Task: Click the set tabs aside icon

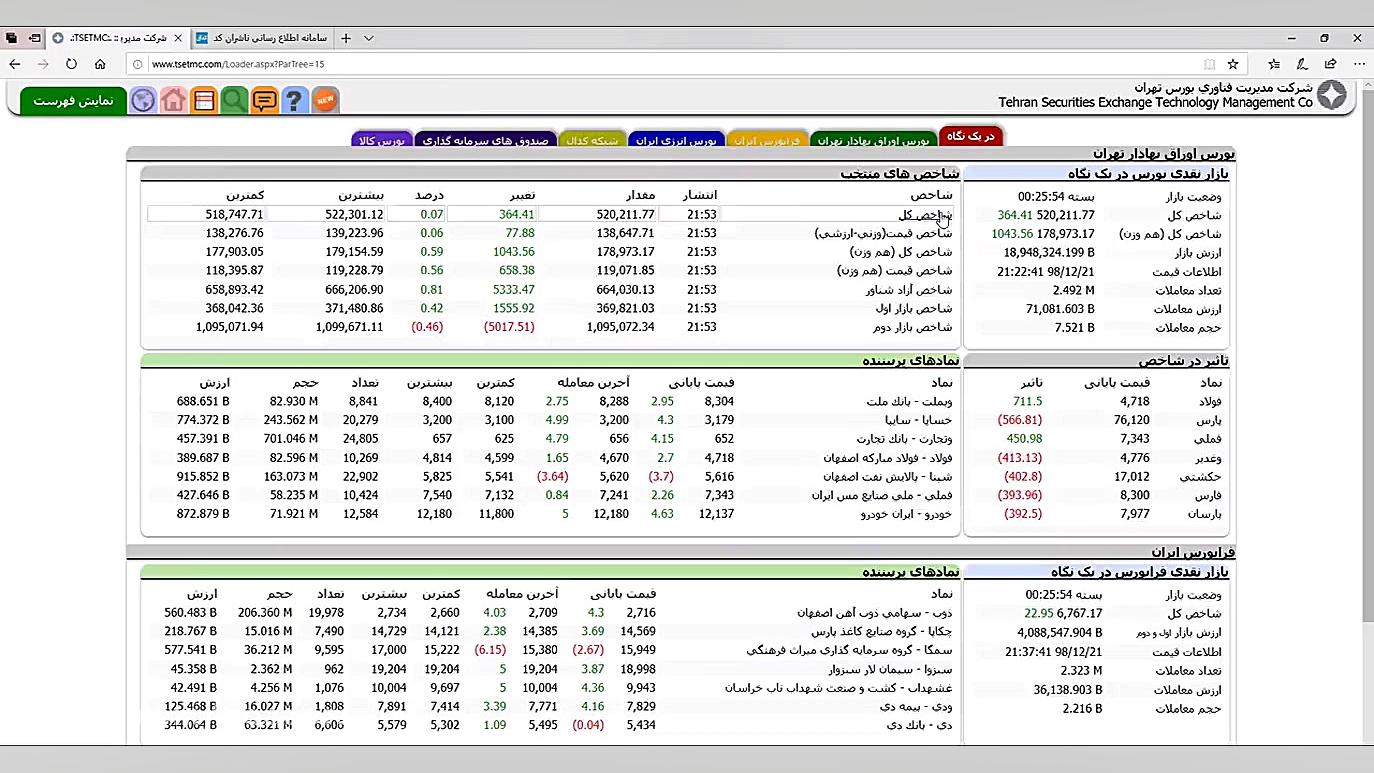Action: (34, 38)
